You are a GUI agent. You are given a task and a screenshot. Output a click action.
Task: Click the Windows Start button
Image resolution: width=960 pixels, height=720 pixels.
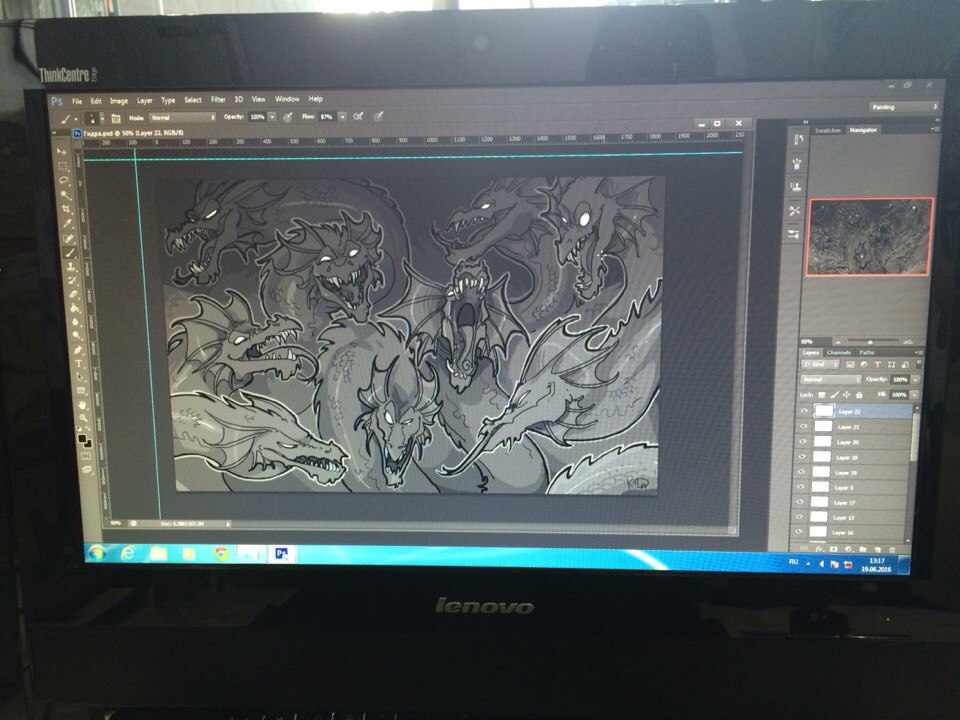97,552
